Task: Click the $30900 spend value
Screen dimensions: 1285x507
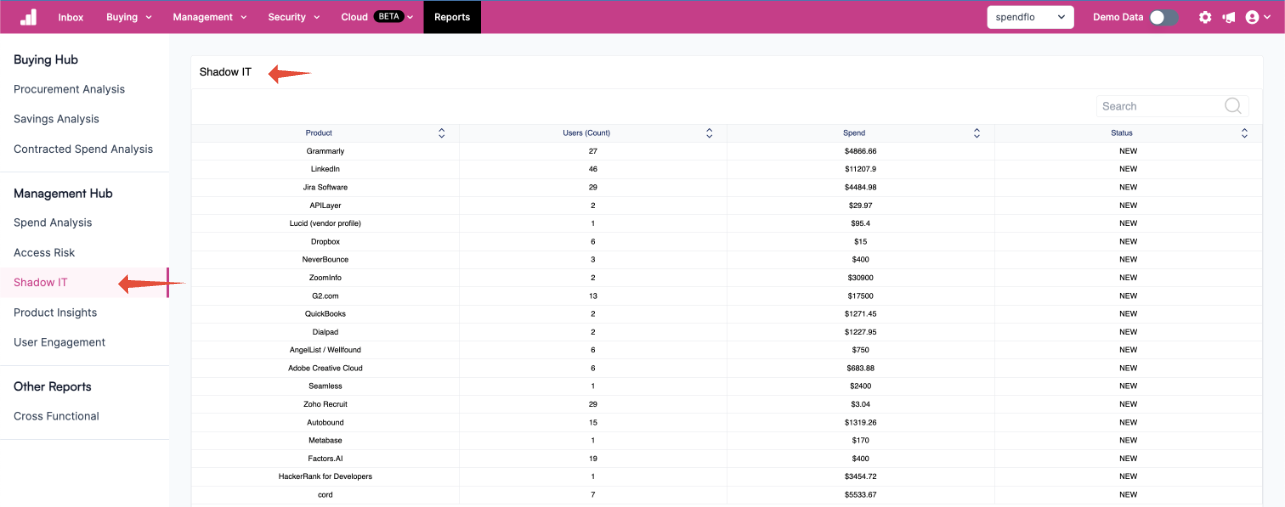Action: (x=860, y=277)
